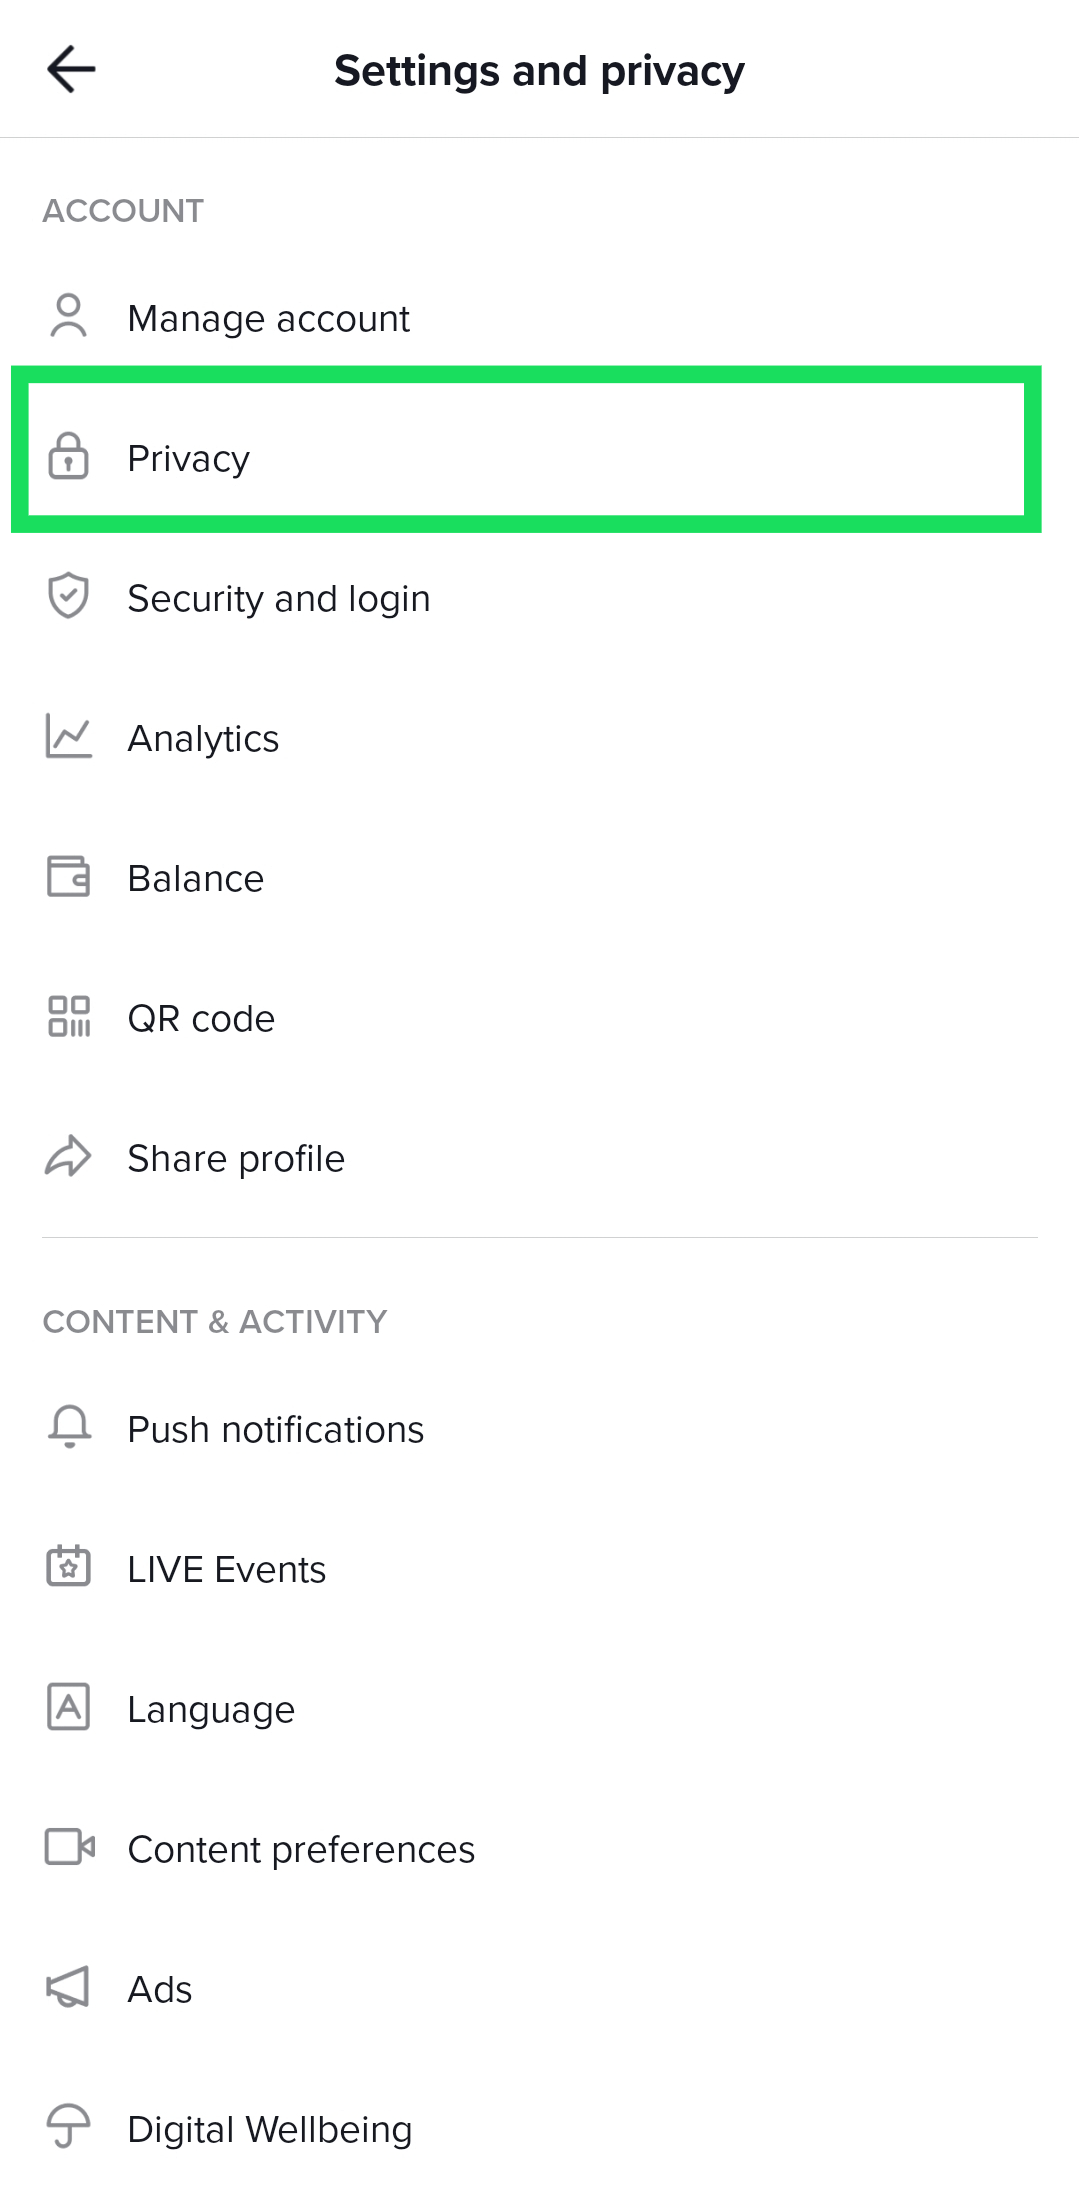Image resolution: width=1079 pixels, height=2211 pixels.
Task: View Analytics page
Action: (203, 739)
